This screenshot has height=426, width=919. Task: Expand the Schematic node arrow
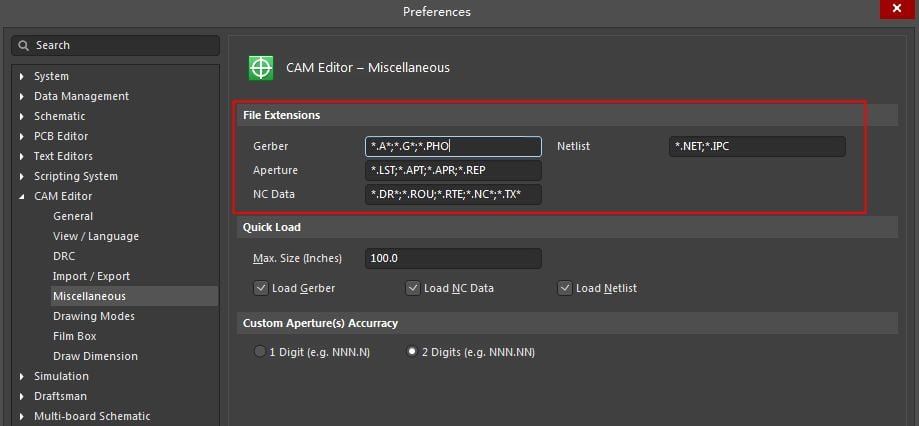click(22, 117)
